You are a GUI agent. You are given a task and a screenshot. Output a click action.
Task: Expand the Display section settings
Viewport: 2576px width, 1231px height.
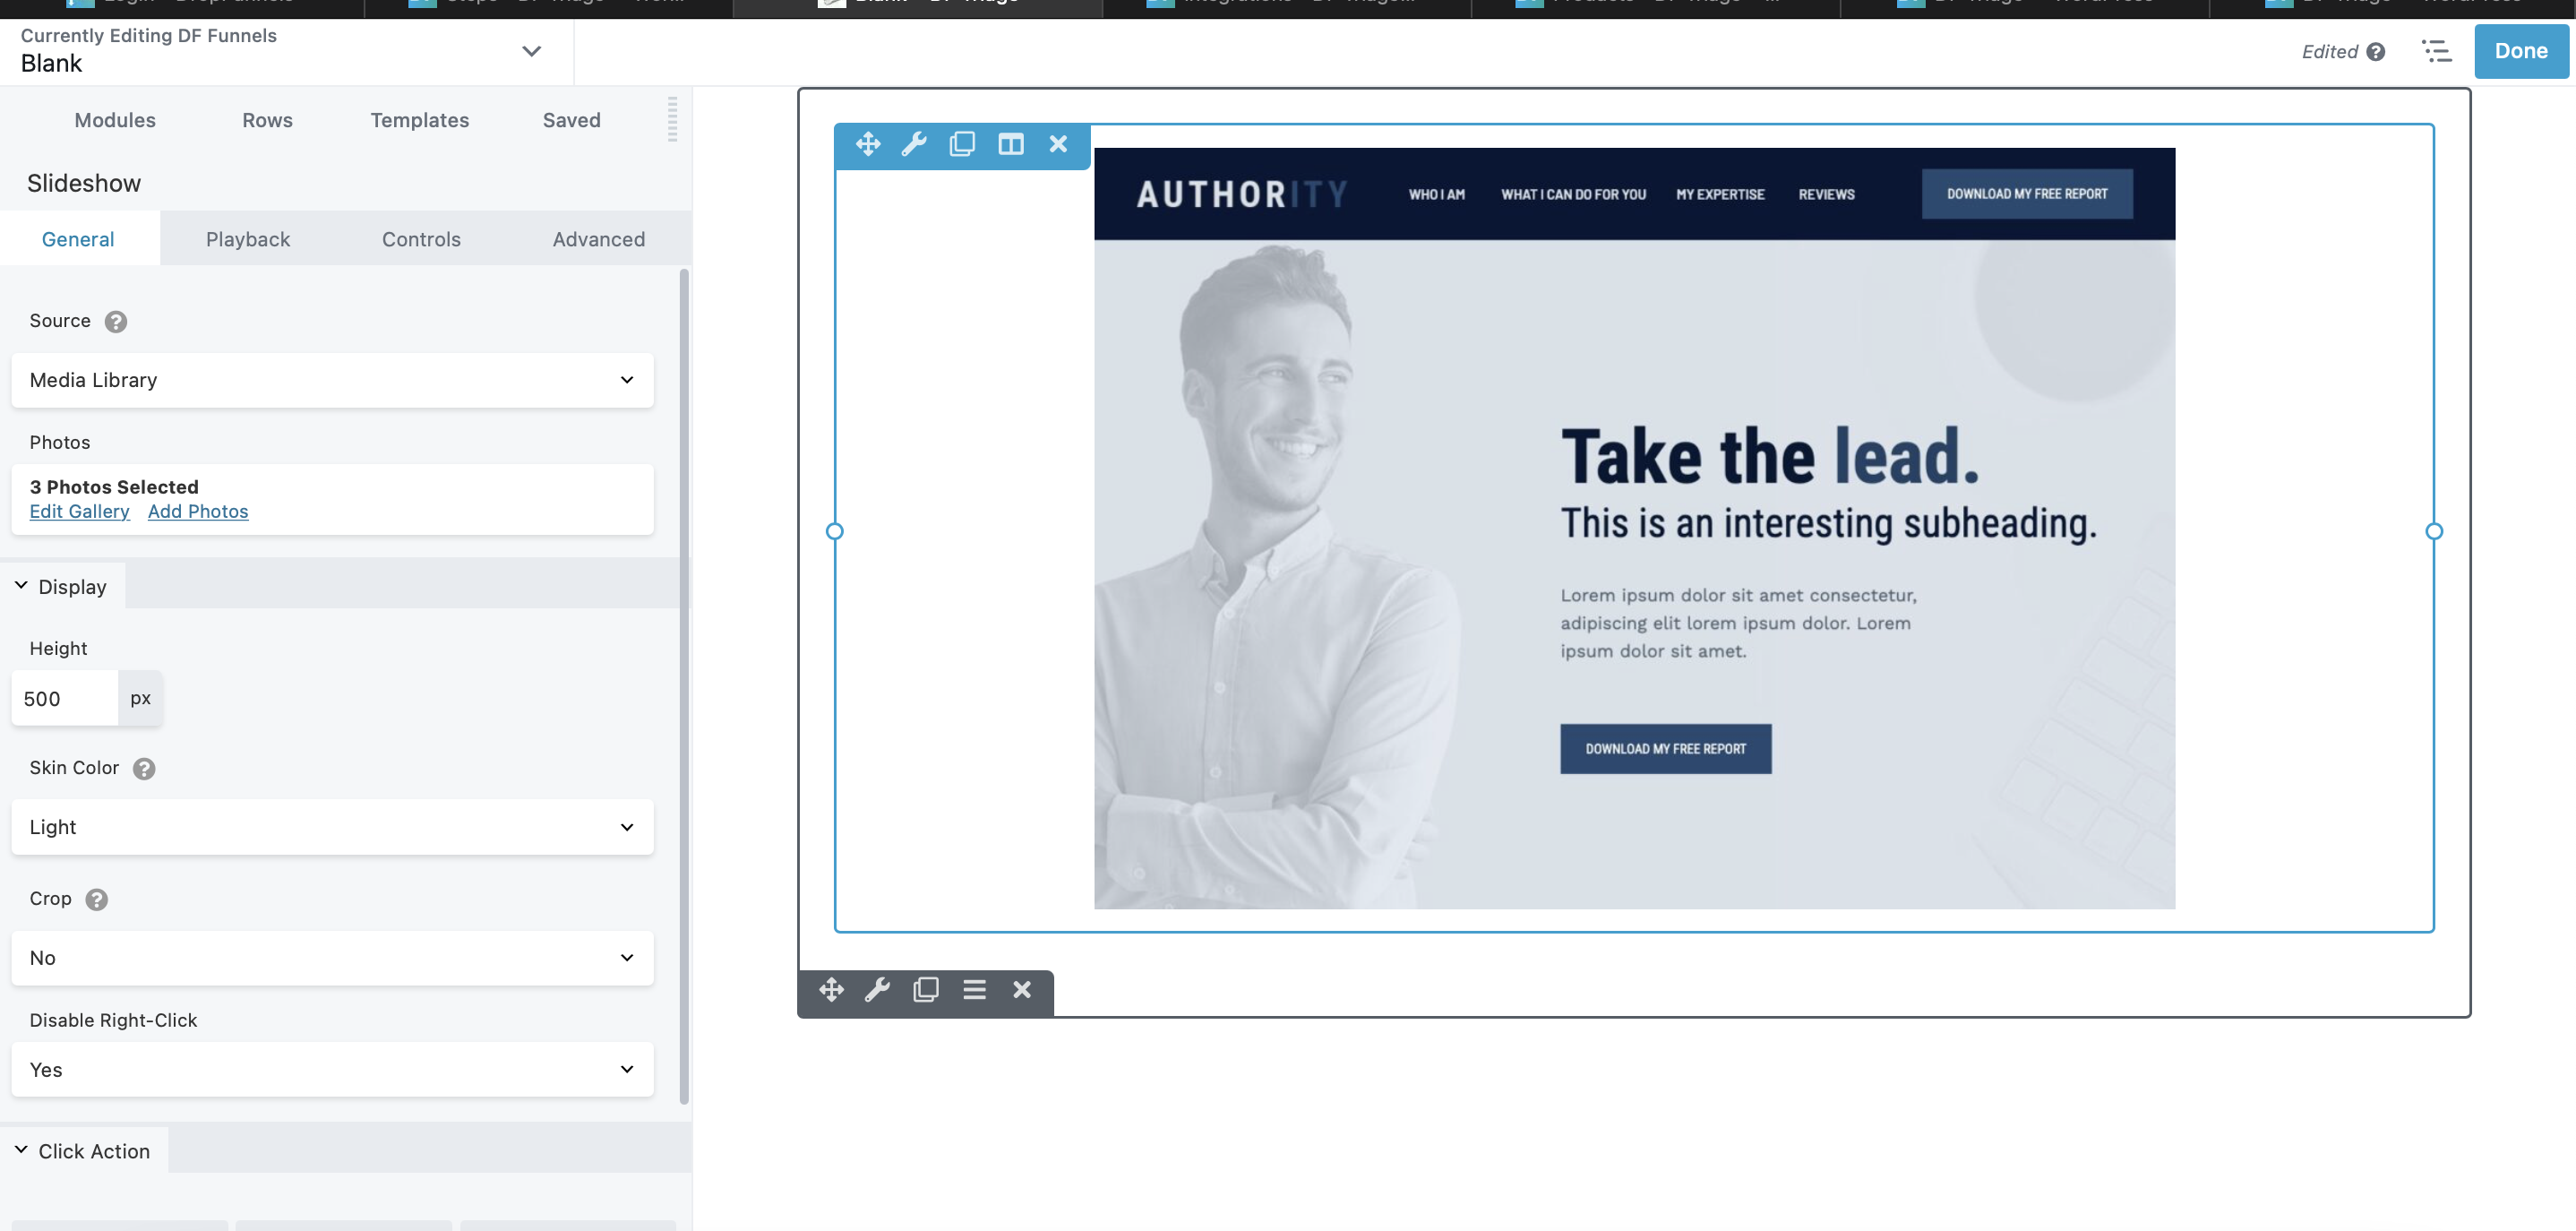[x=71, y=583]
